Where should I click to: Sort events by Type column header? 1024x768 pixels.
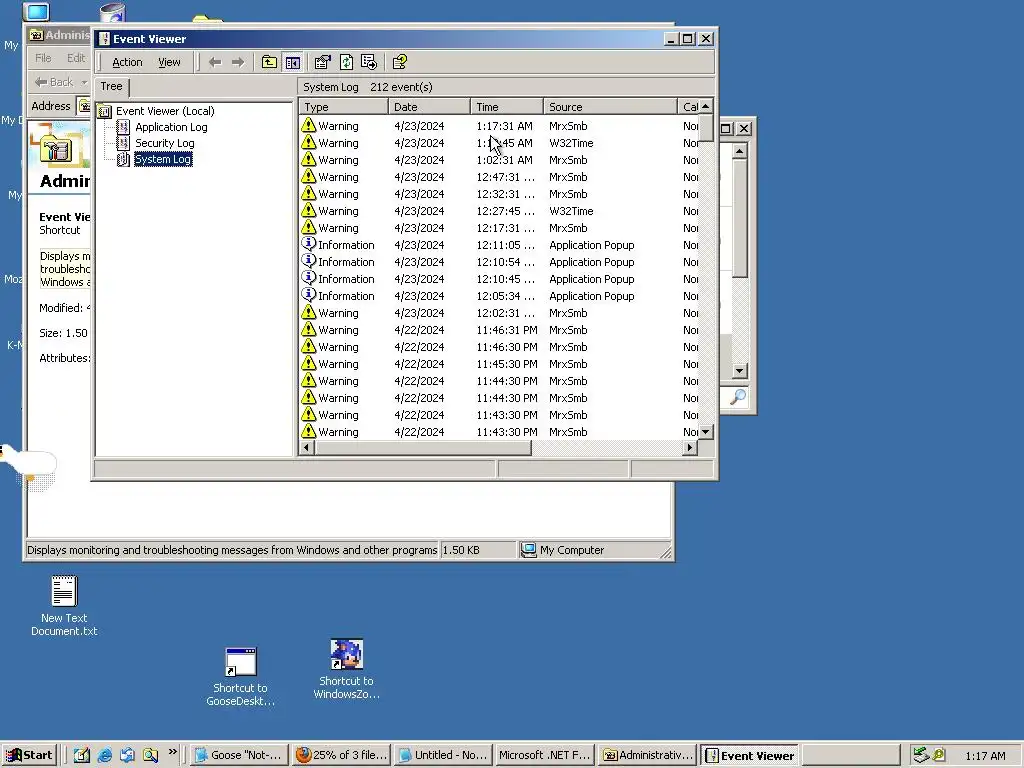[344, 106]
